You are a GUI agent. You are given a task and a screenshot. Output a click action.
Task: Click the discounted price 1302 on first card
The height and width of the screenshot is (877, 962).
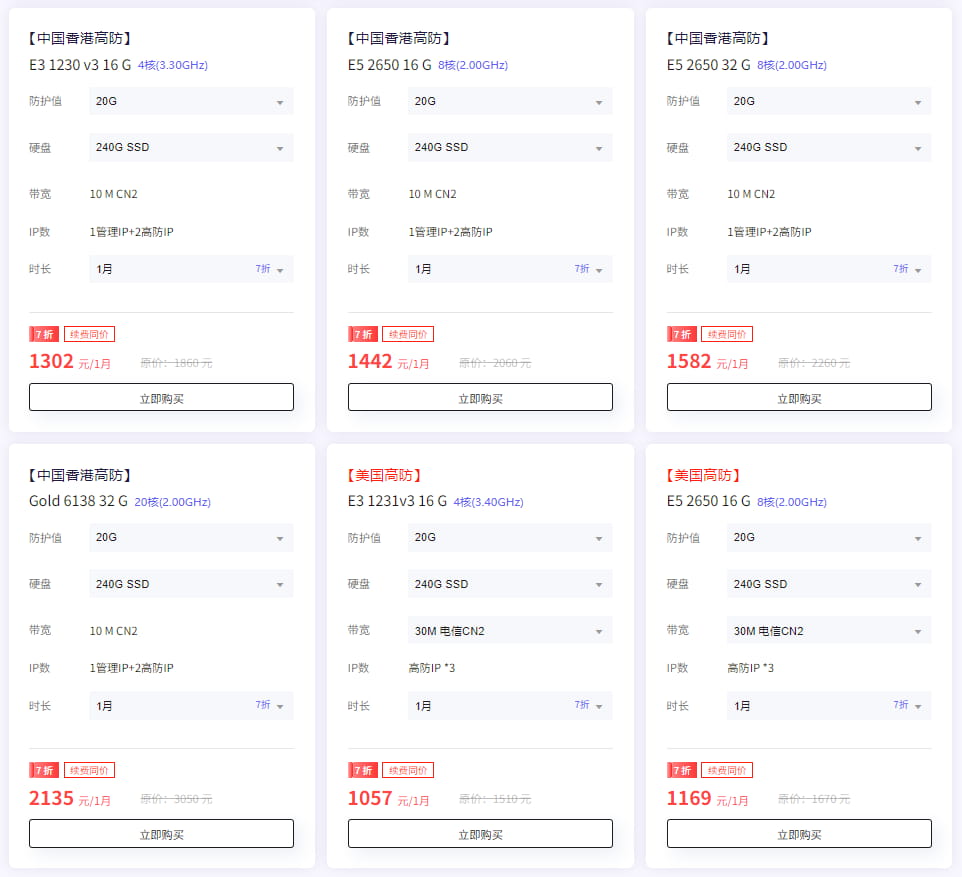click(51, 361)
